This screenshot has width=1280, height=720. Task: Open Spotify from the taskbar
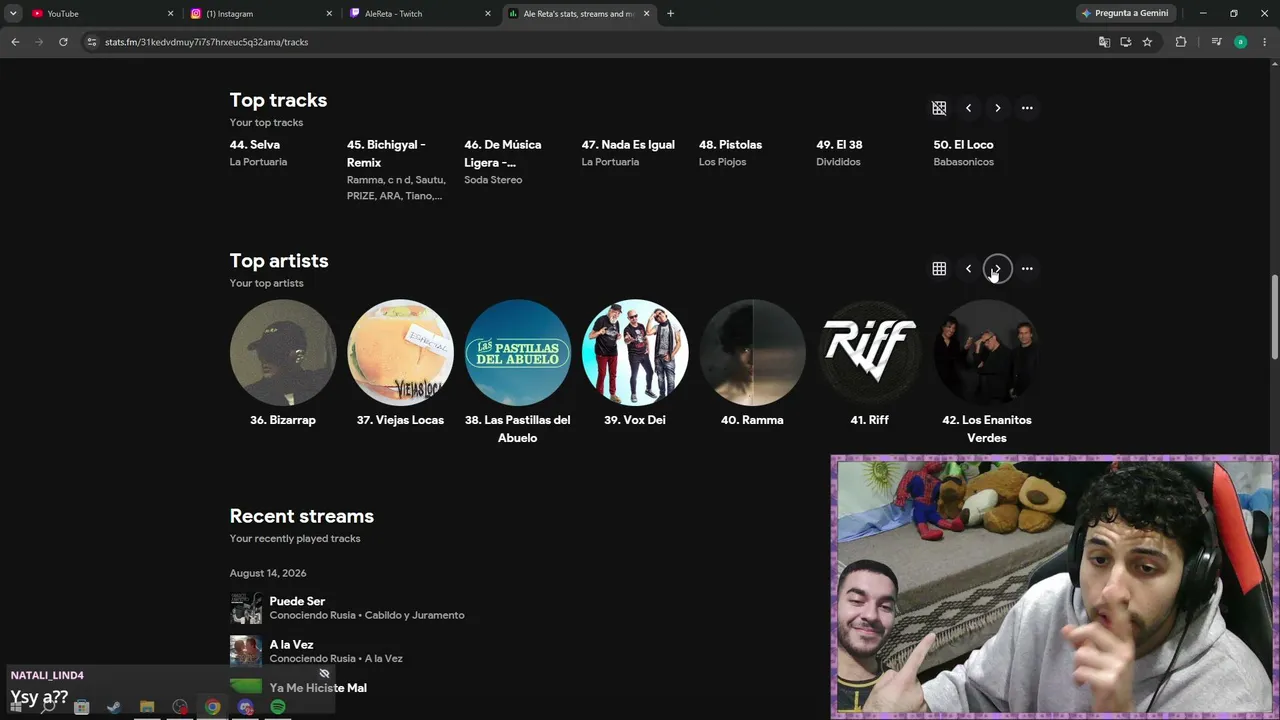click(278, 707)
